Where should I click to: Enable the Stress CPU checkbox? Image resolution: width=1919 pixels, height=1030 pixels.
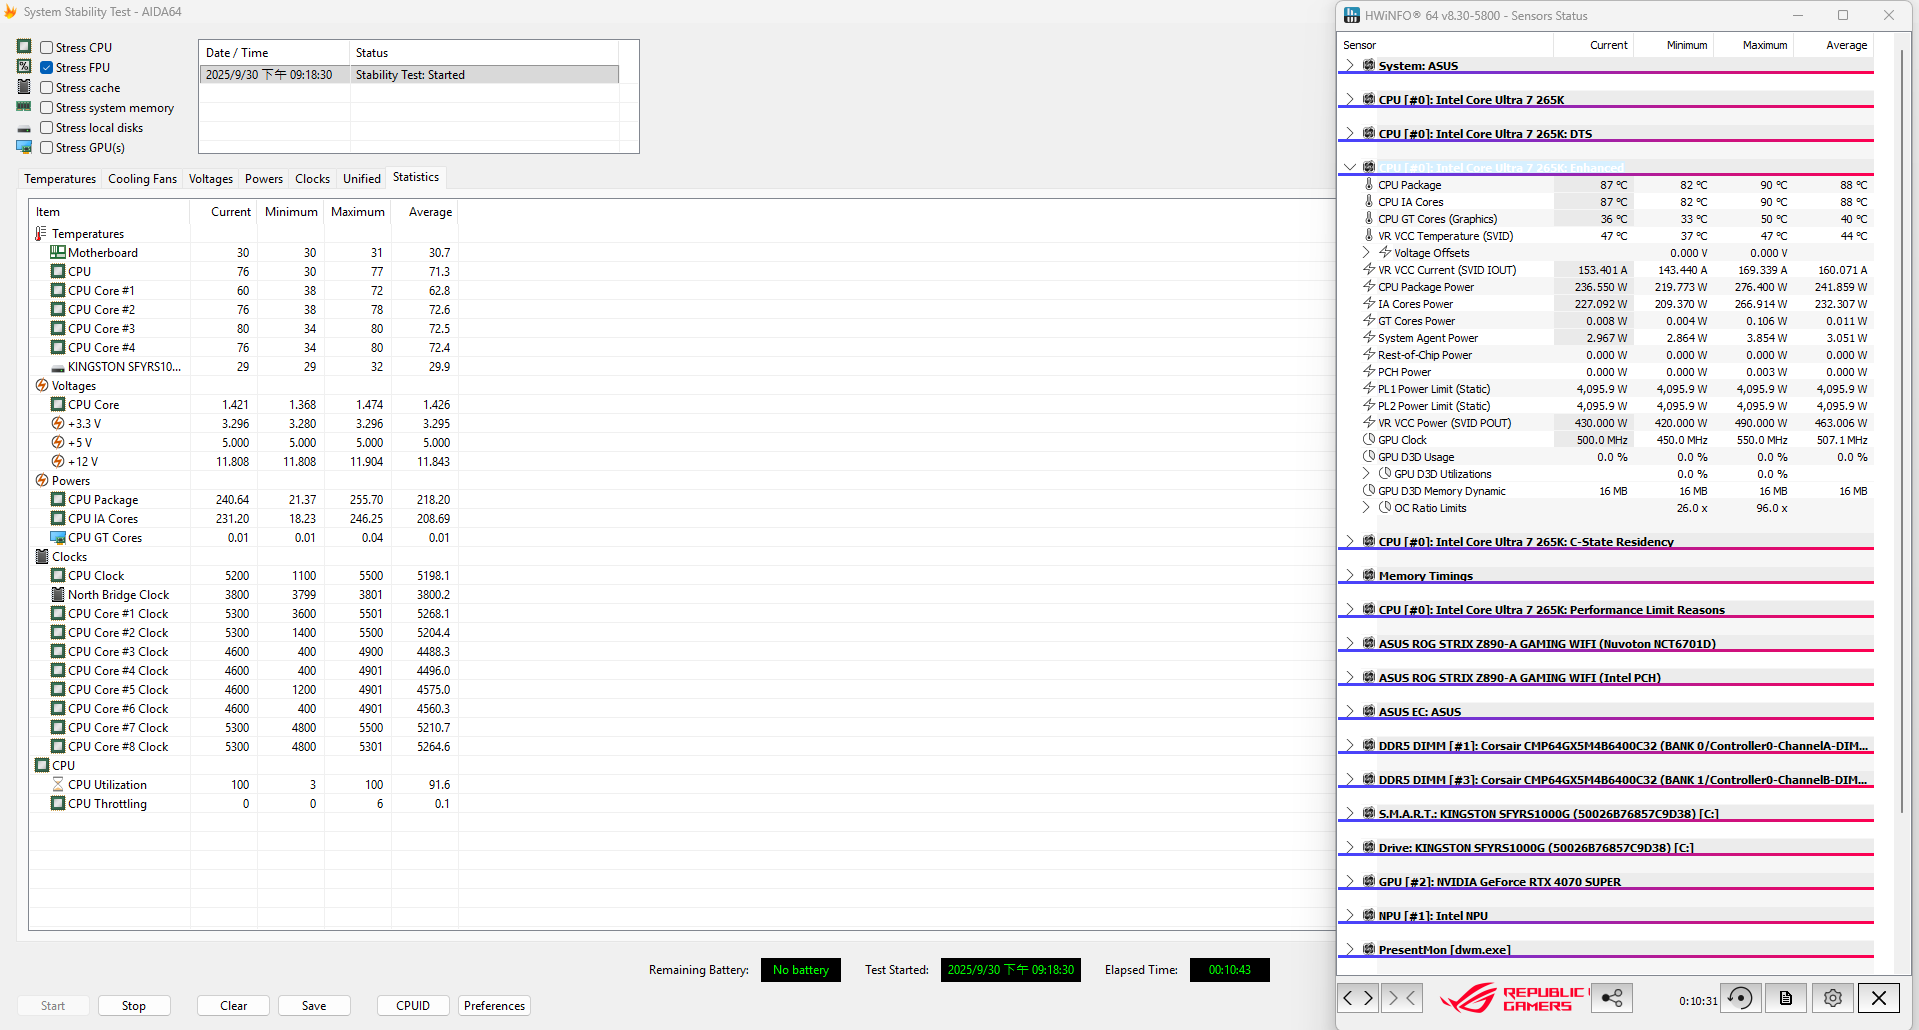(x=46, y=47)
